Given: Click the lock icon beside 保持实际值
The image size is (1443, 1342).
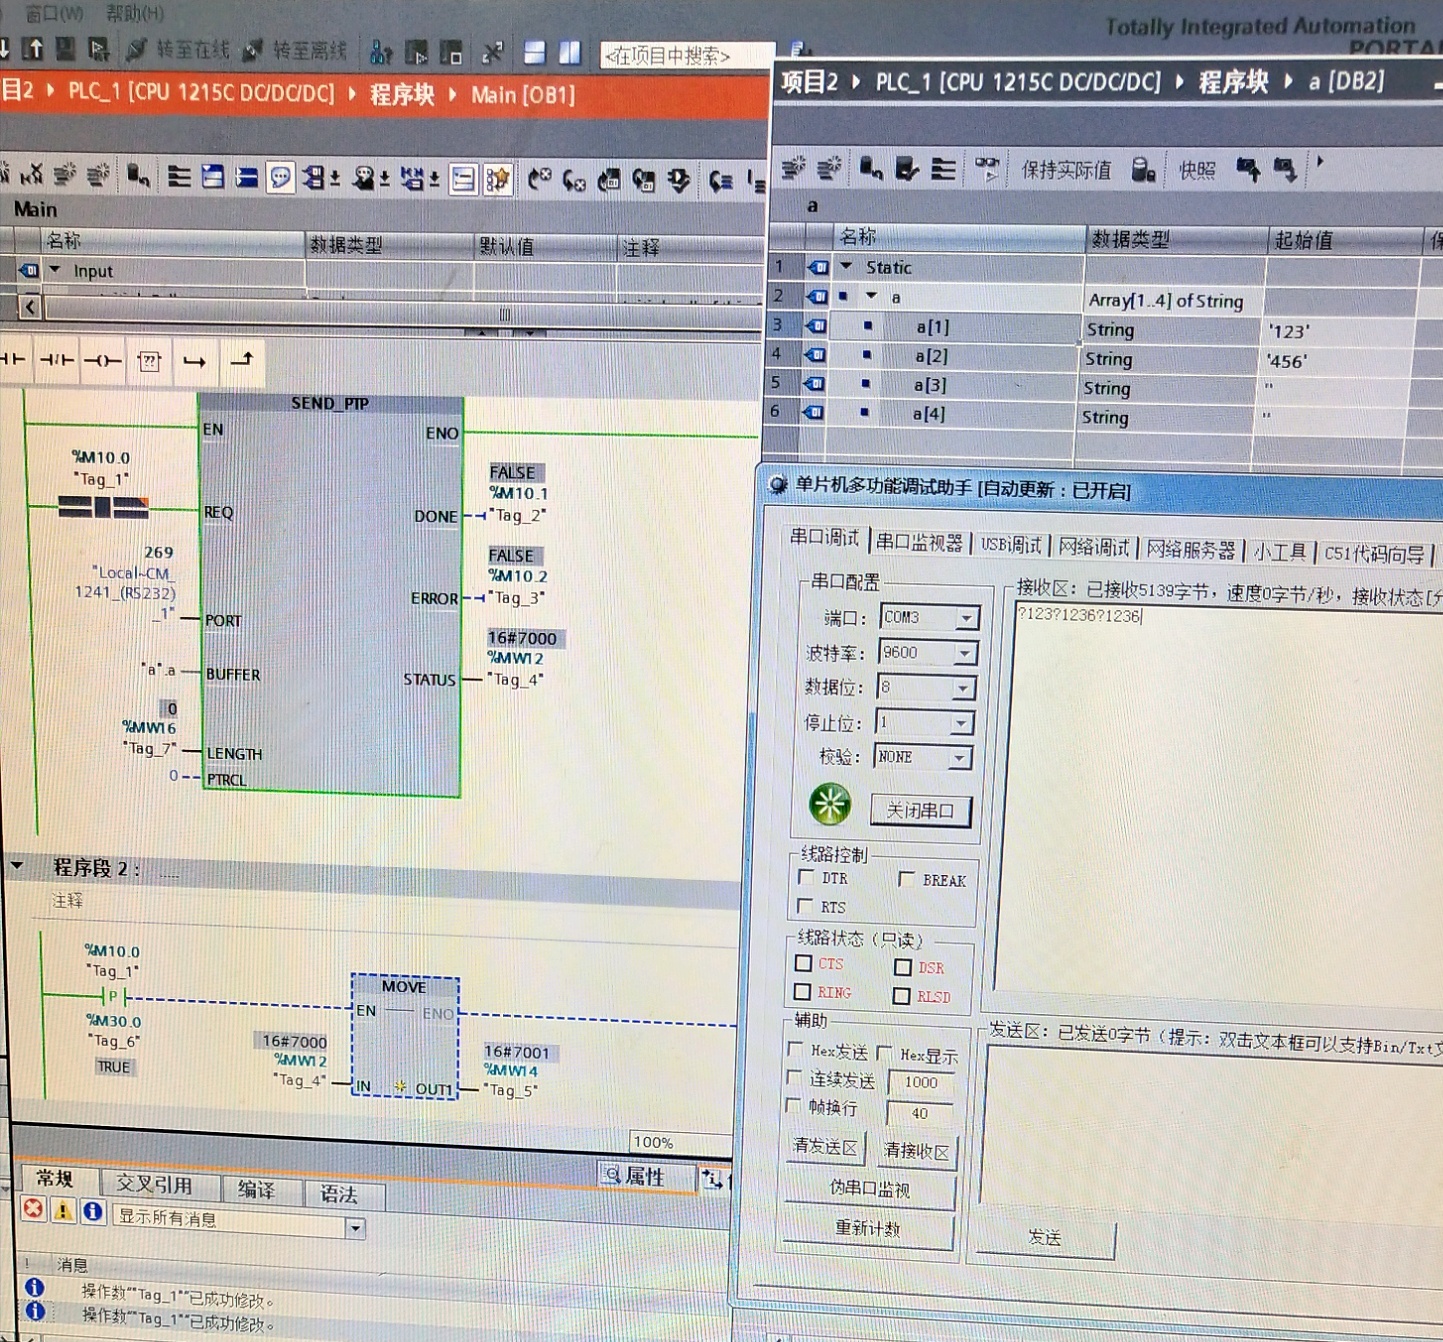Looking at the screenshot, I should coord(1143,170).
